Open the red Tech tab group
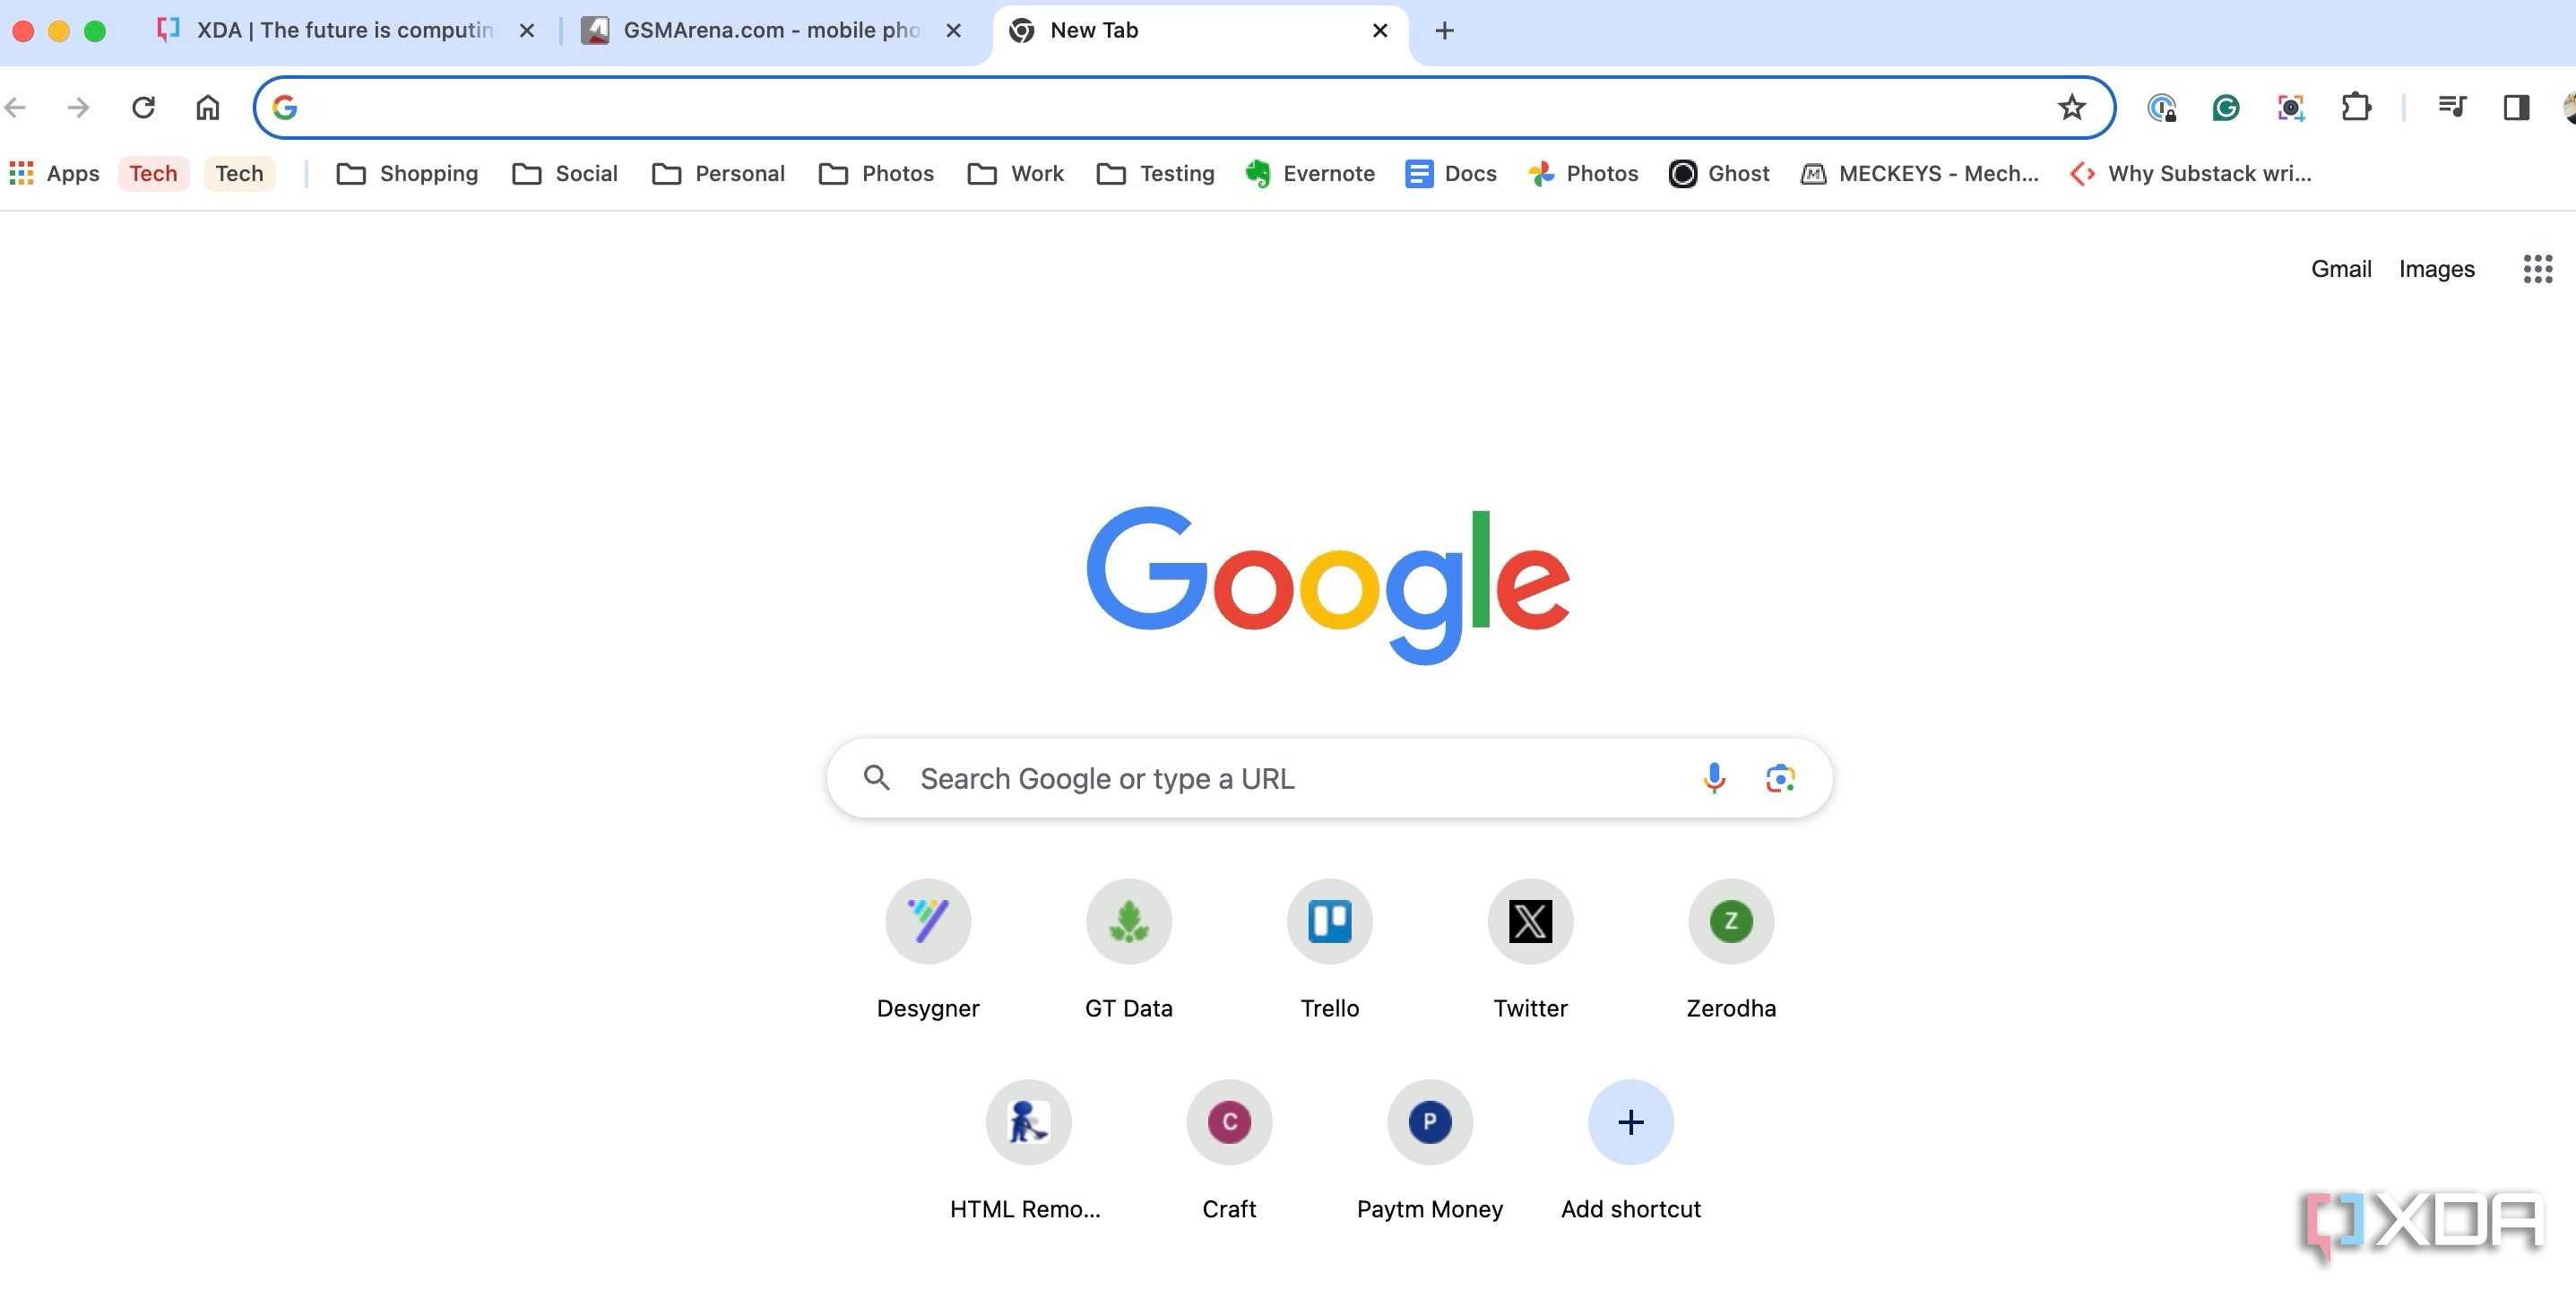The width and height of the screenshot is (2576, 1298). coord(153,173)
